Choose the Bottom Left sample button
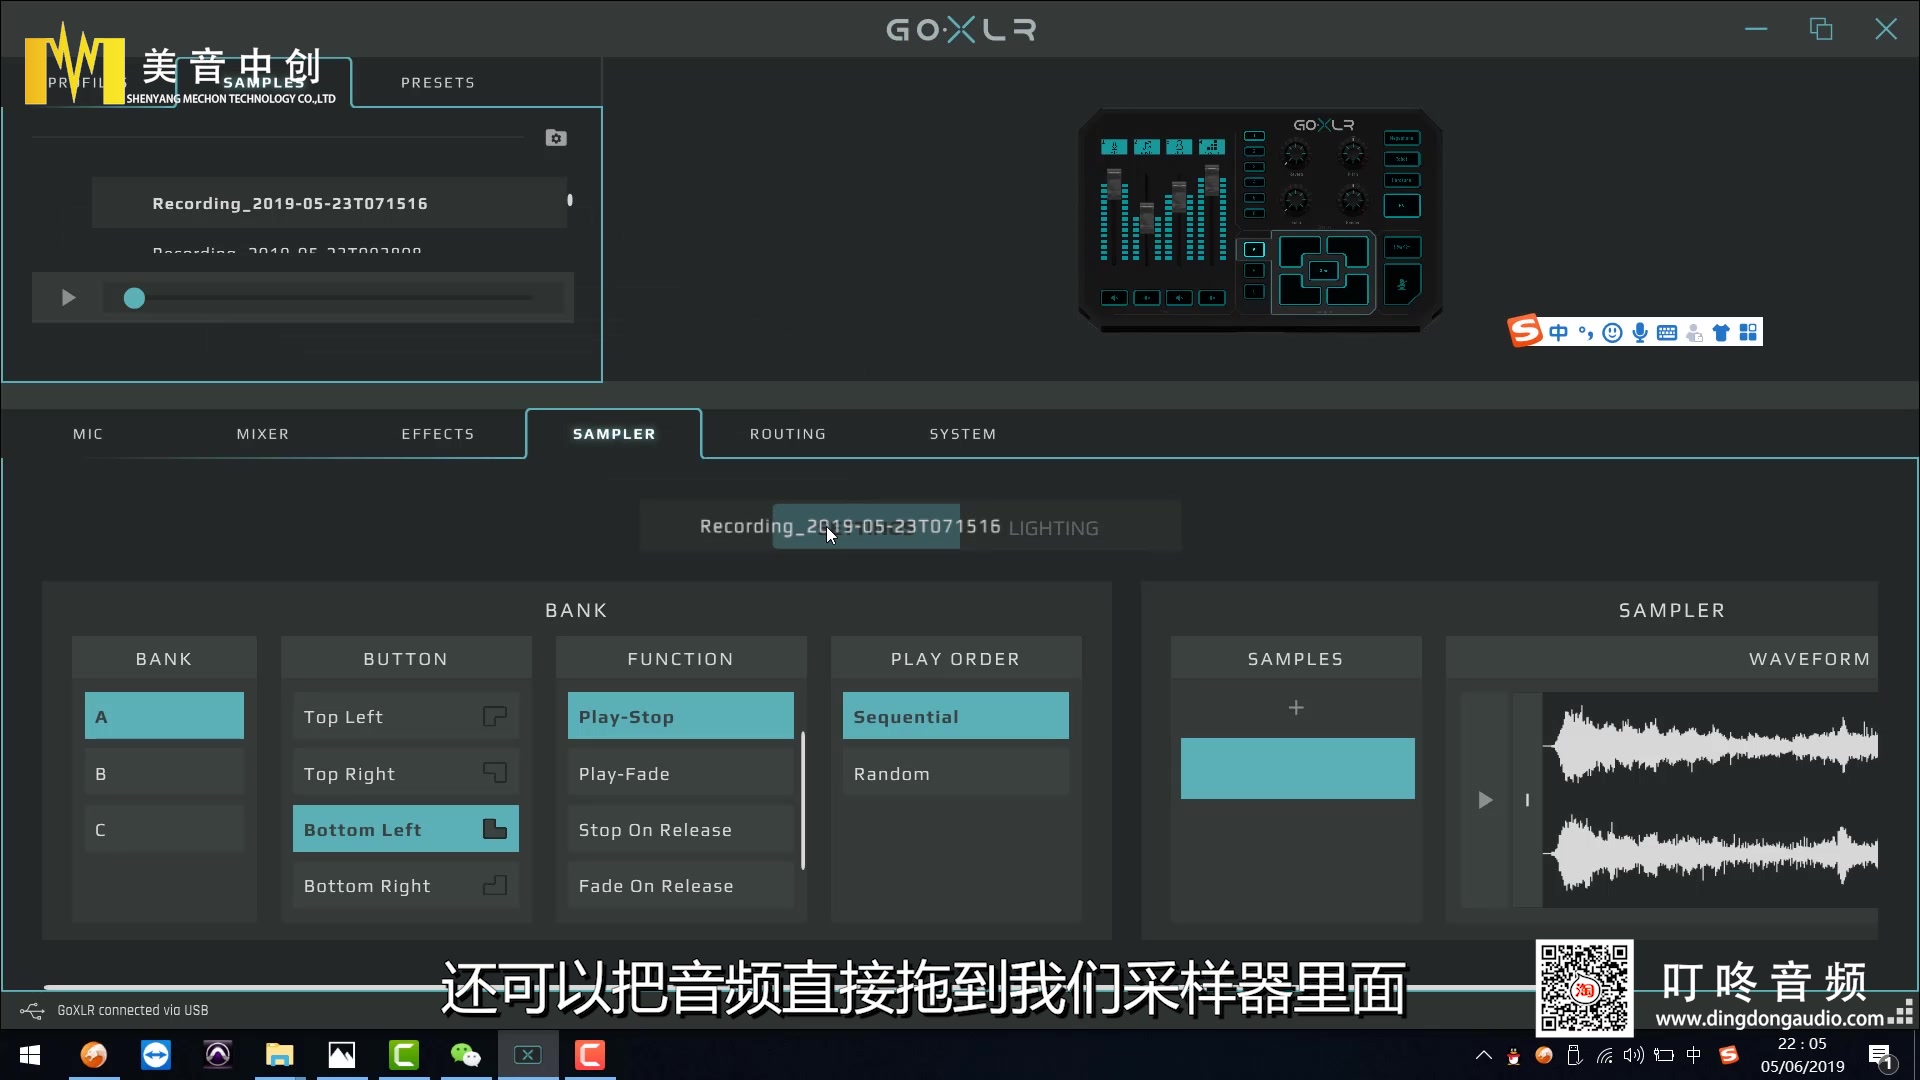The width and height of the screenshot is (1920, 1080). click(406, 829)
